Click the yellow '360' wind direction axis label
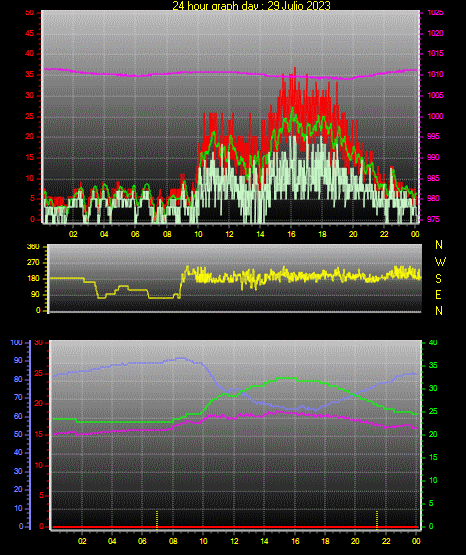Screen dimensions: 466x555 (33, 247)
